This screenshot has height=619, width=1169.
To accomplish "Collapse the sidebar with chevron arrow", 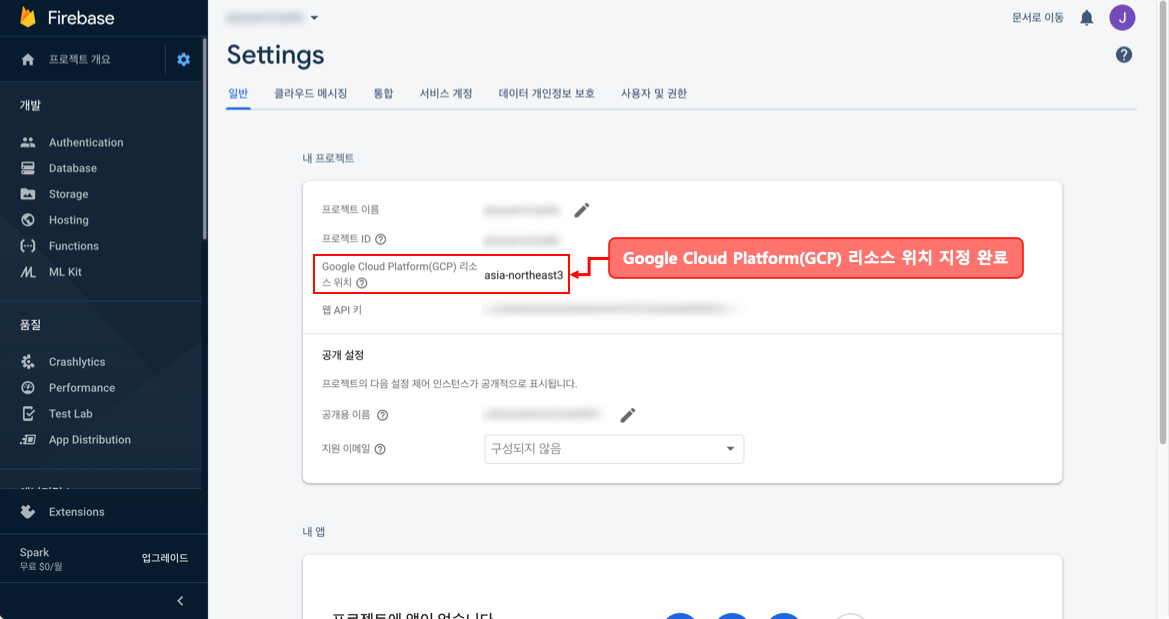I will point(180,601).
